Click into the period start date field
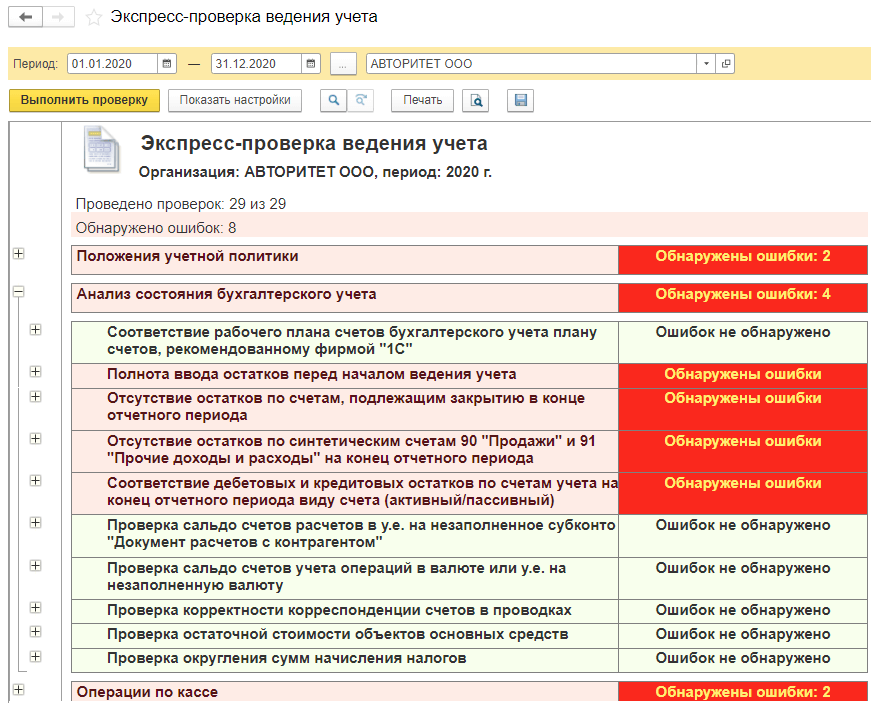This screenshot has width=871, height=703. click(112, 64)
